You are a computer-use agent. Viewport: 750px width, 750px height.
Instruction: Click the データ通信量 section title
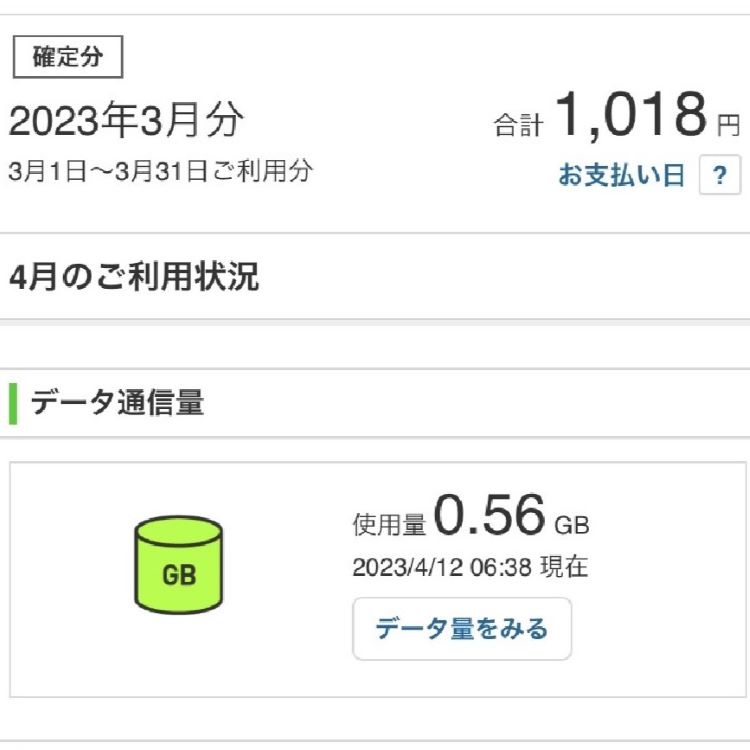(x=118, y=403)
